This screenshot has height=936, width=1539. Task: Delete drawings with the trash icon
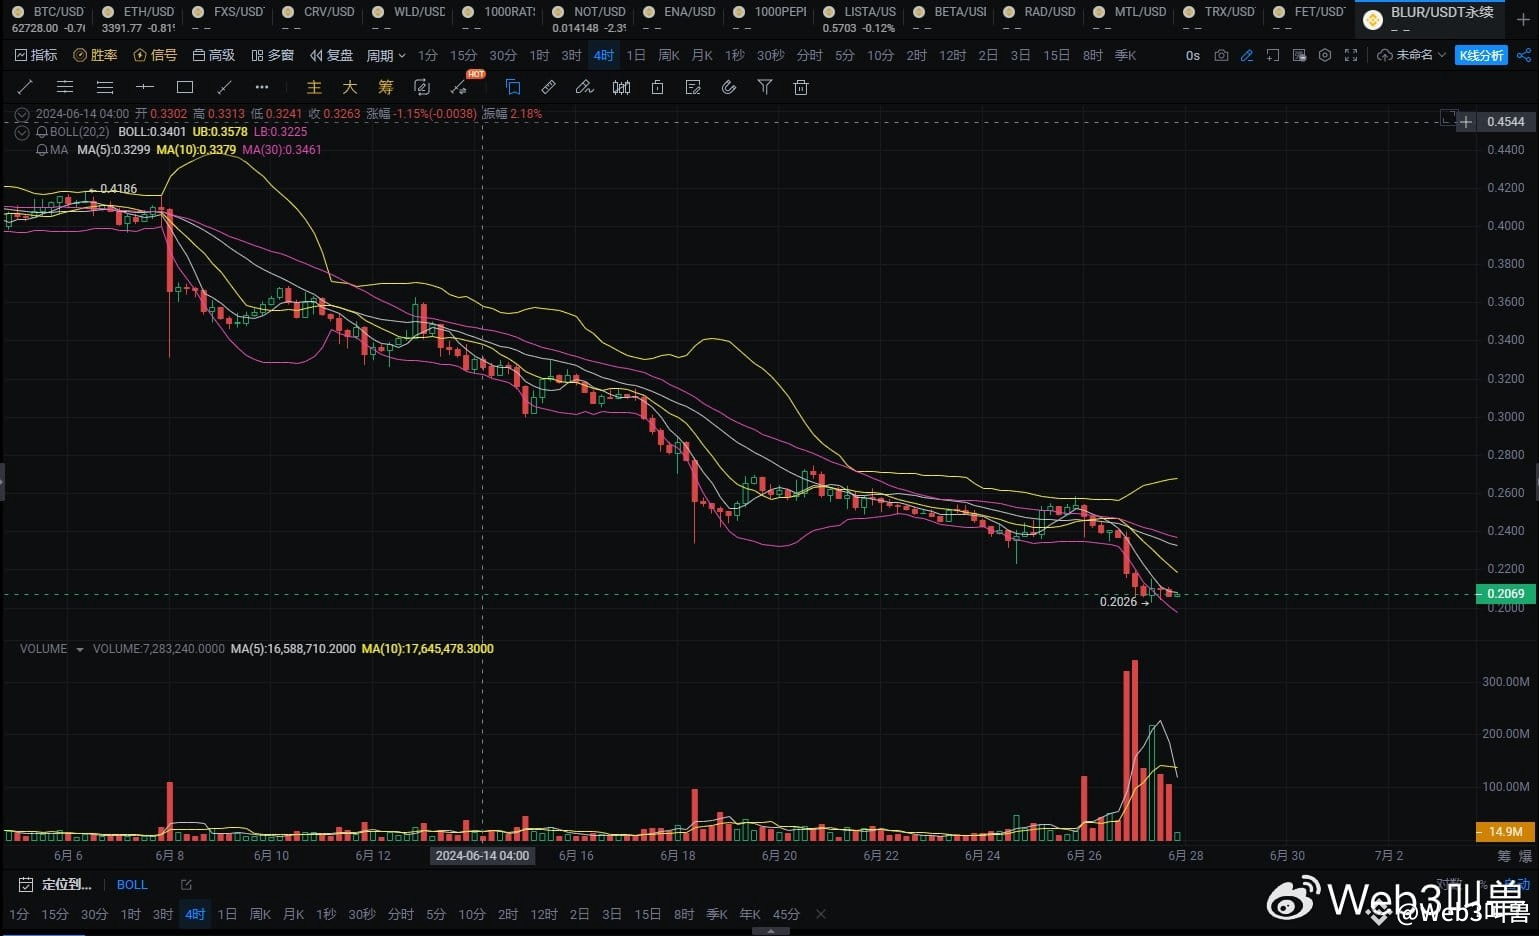point(801,87)
